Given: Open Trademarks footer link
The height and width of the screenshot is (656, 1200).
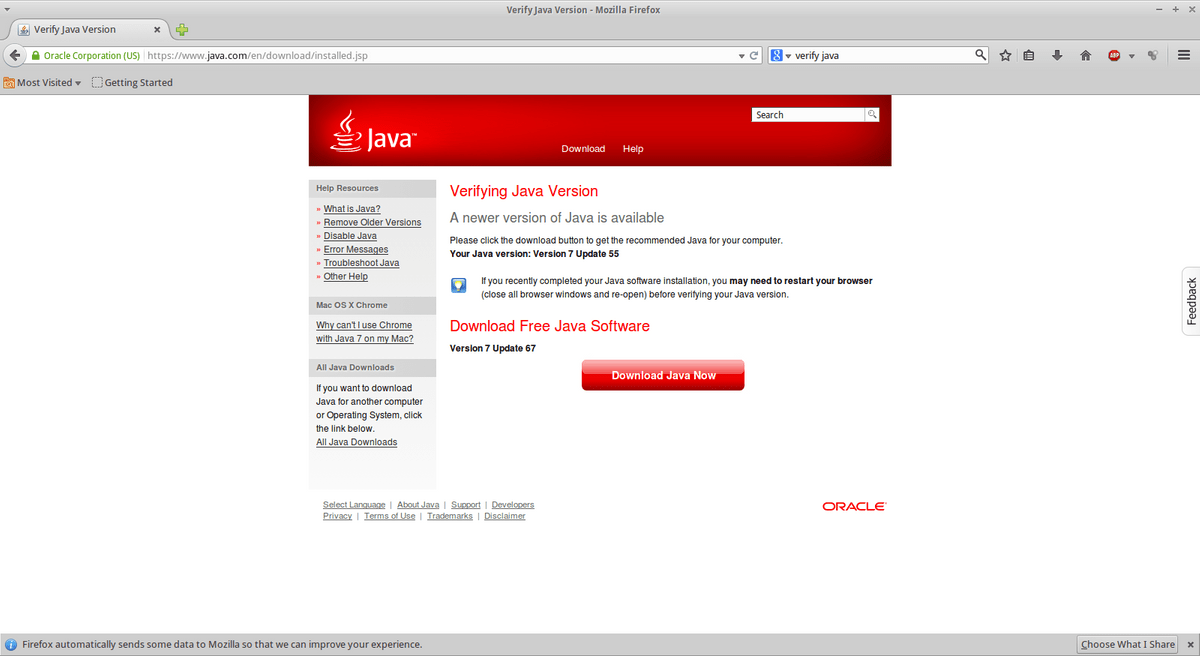Looking at the screenshot, I should [450, 516].
